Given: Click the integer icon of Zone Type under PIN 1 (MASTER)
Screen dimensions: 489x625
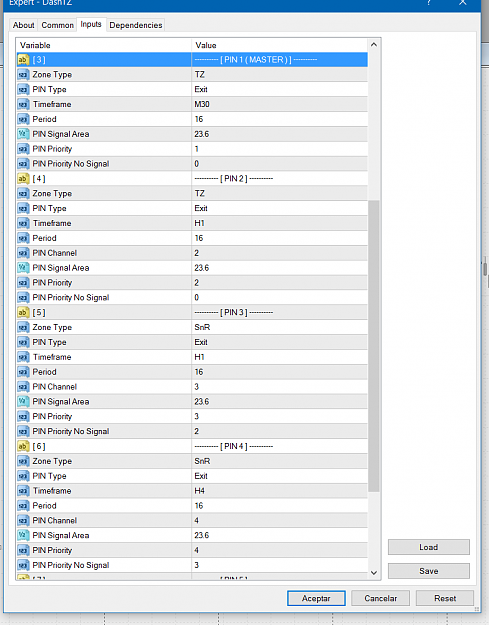Looking at the screenshot, I should point(23,75).
